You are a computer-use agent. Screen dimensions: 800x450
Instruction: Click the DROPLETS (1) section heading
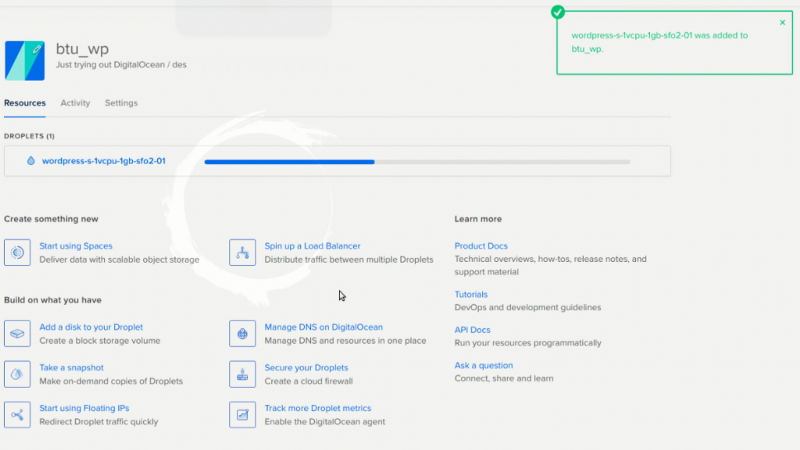click(x=29, y=136)
